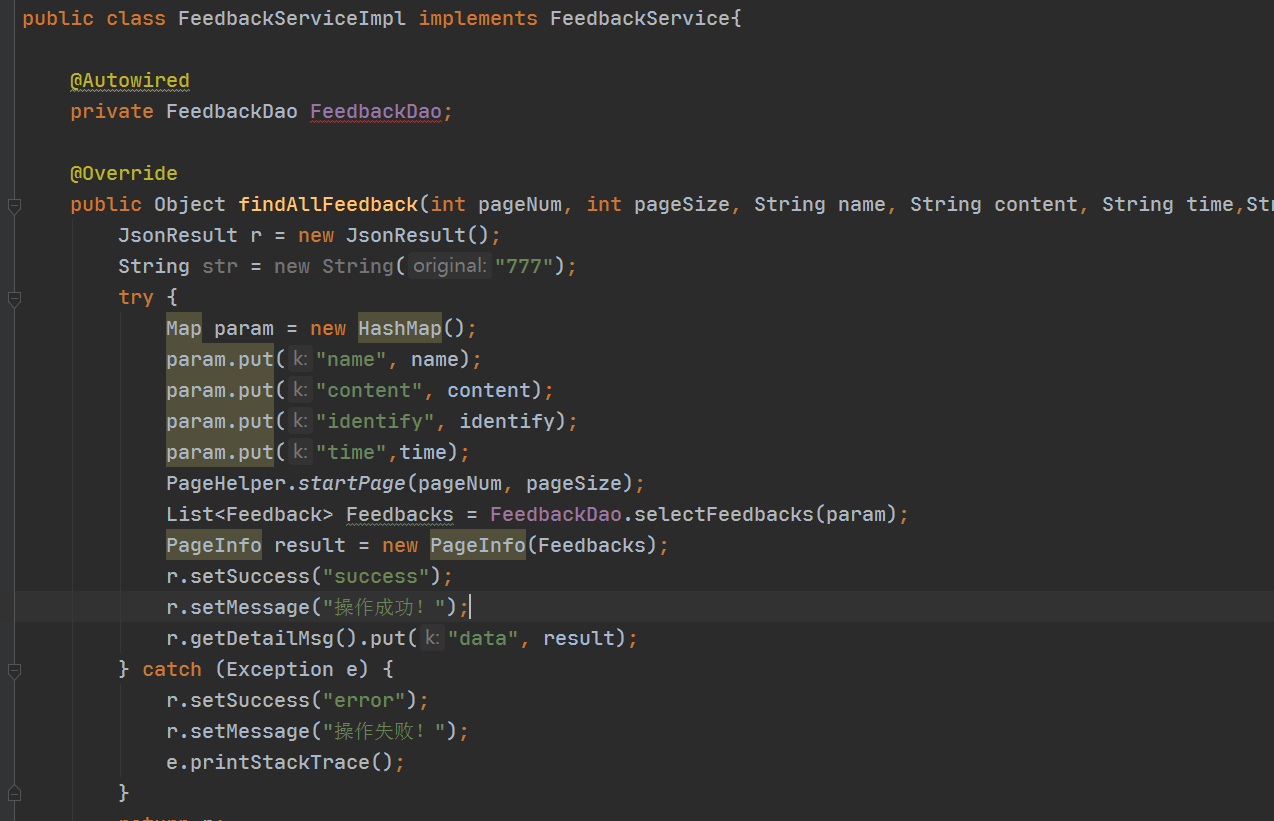The image size is (1274, 821).
Task: Click the PageInfo type before result
Action: click(x=214, y=545)
